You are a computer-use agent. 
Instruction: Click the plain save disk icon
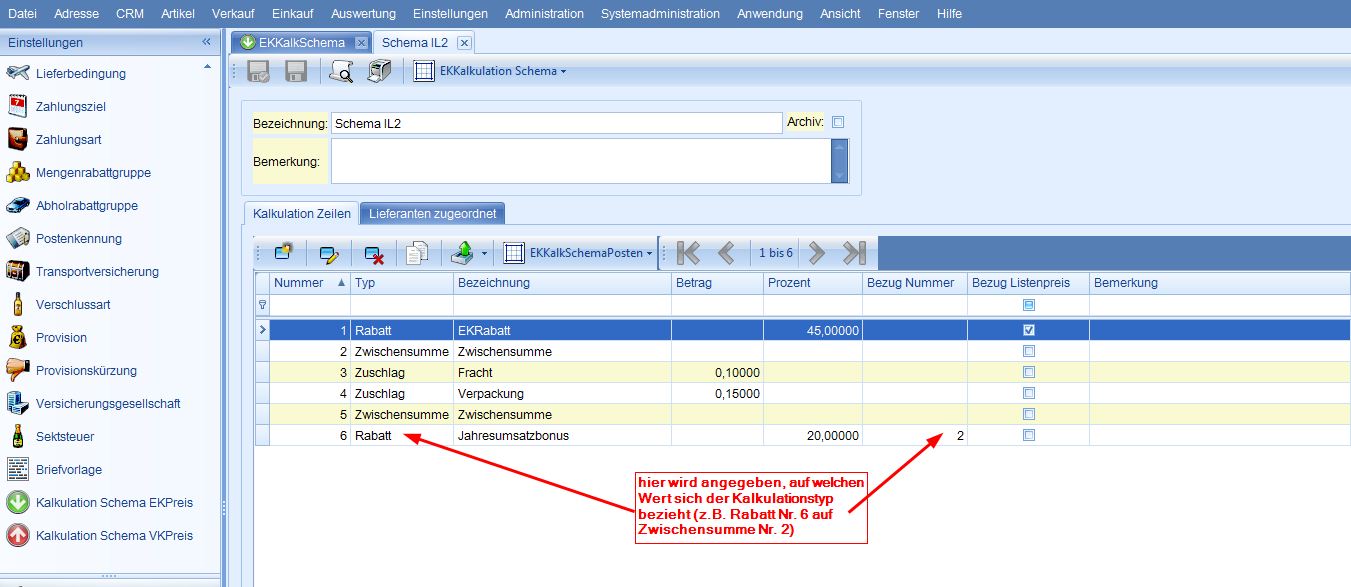pyautogui.click(x=296, y=71)
